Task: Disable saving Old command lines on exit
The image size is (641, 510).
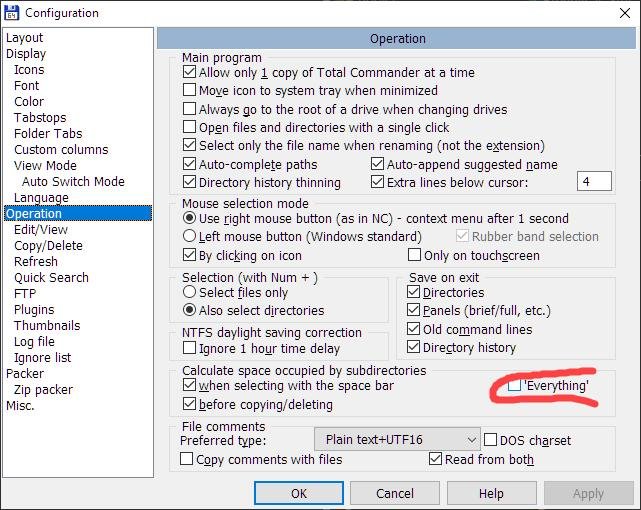Action: pyautogui.click(x=415, y=330)
